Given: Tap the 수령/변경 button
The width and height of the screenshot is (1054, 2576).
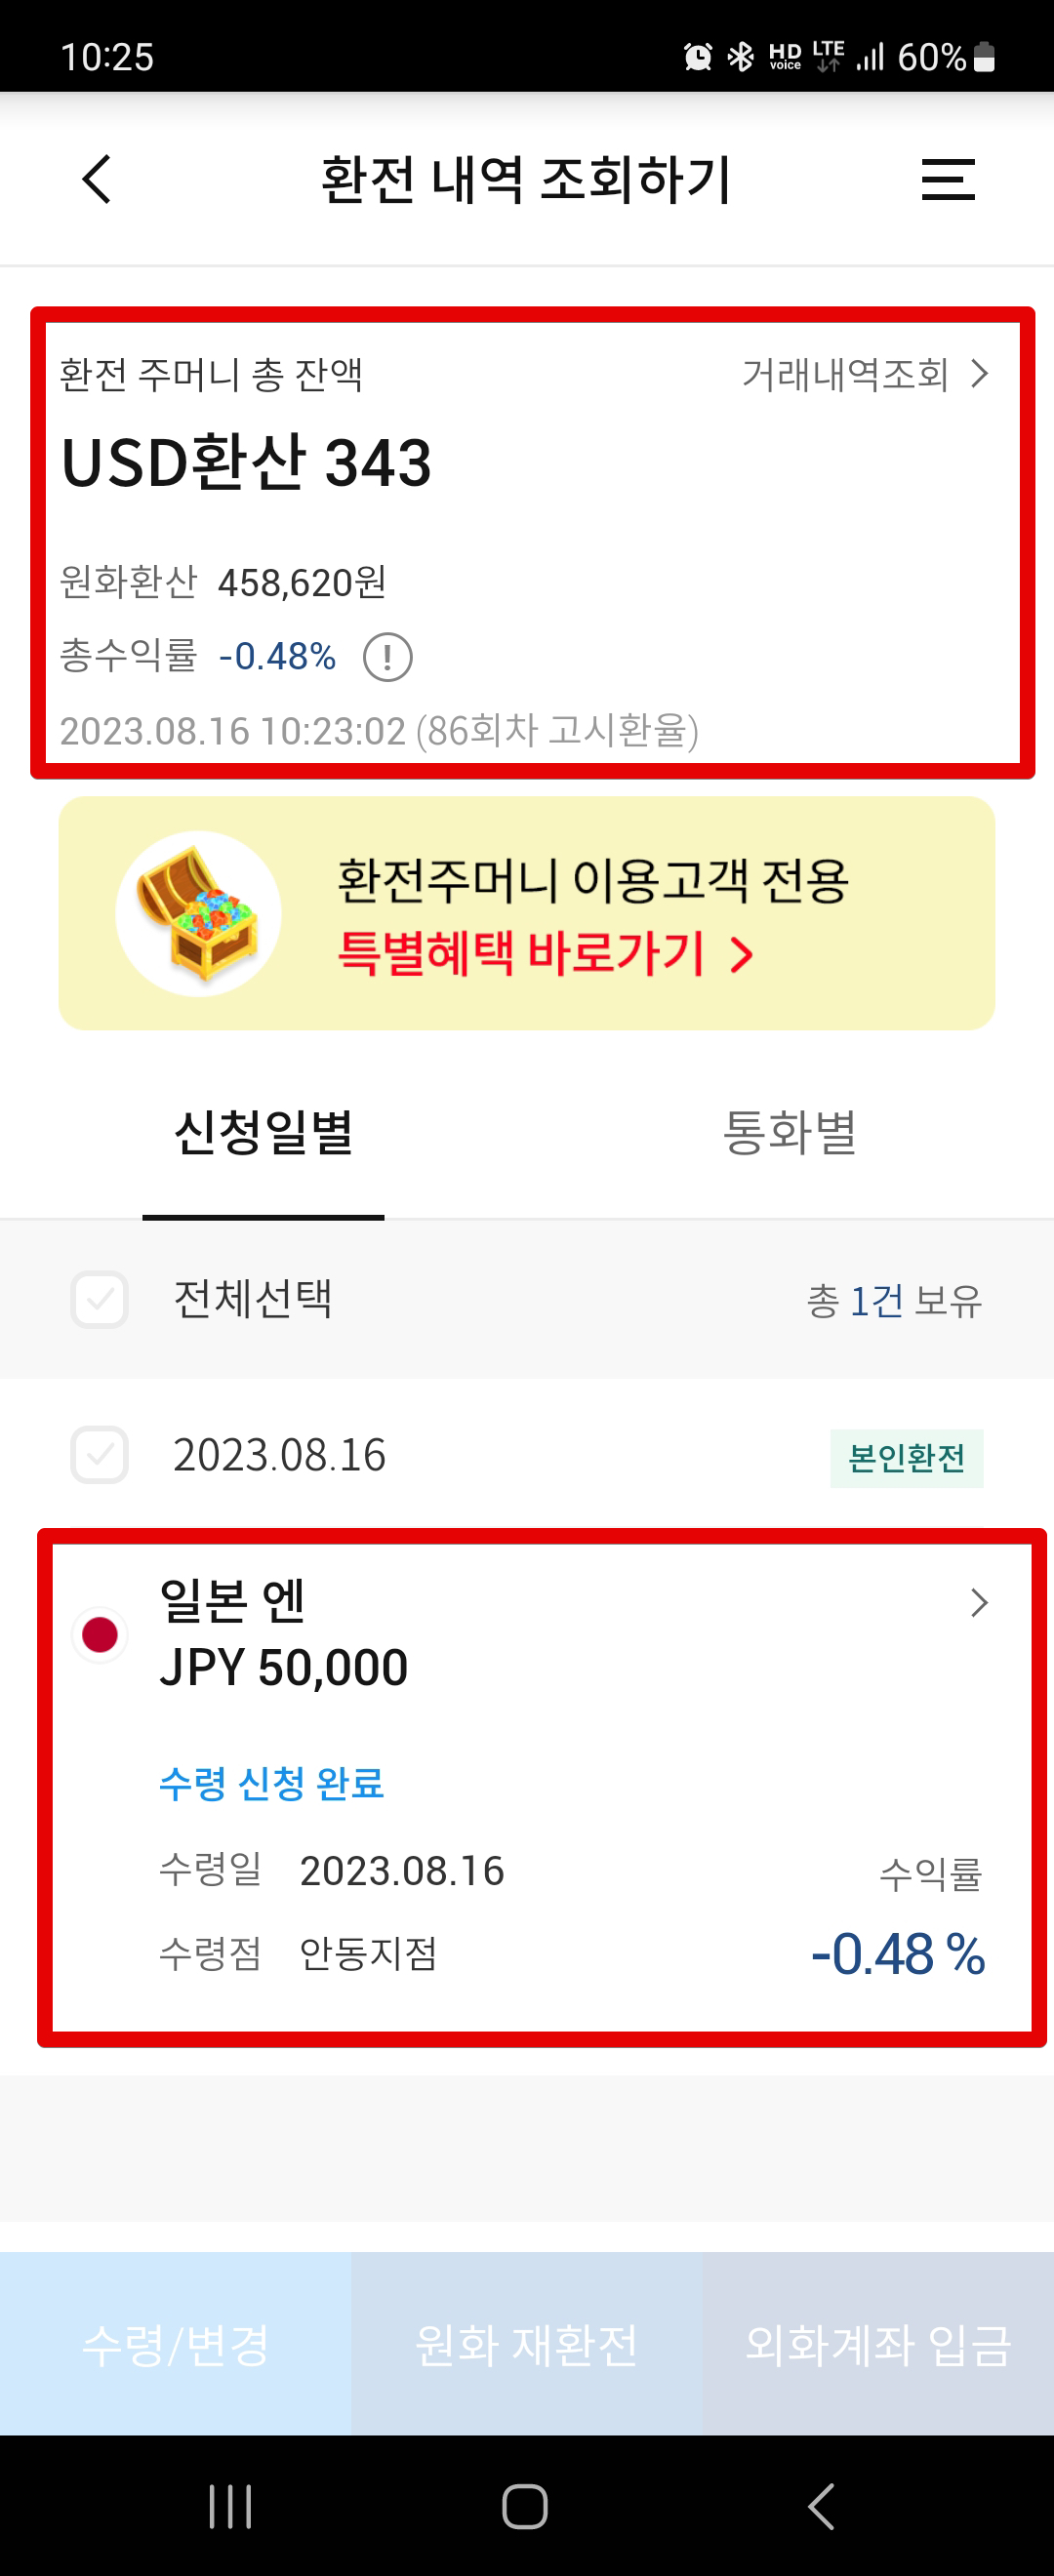Looking at the screenshot, I should 175,2343.
